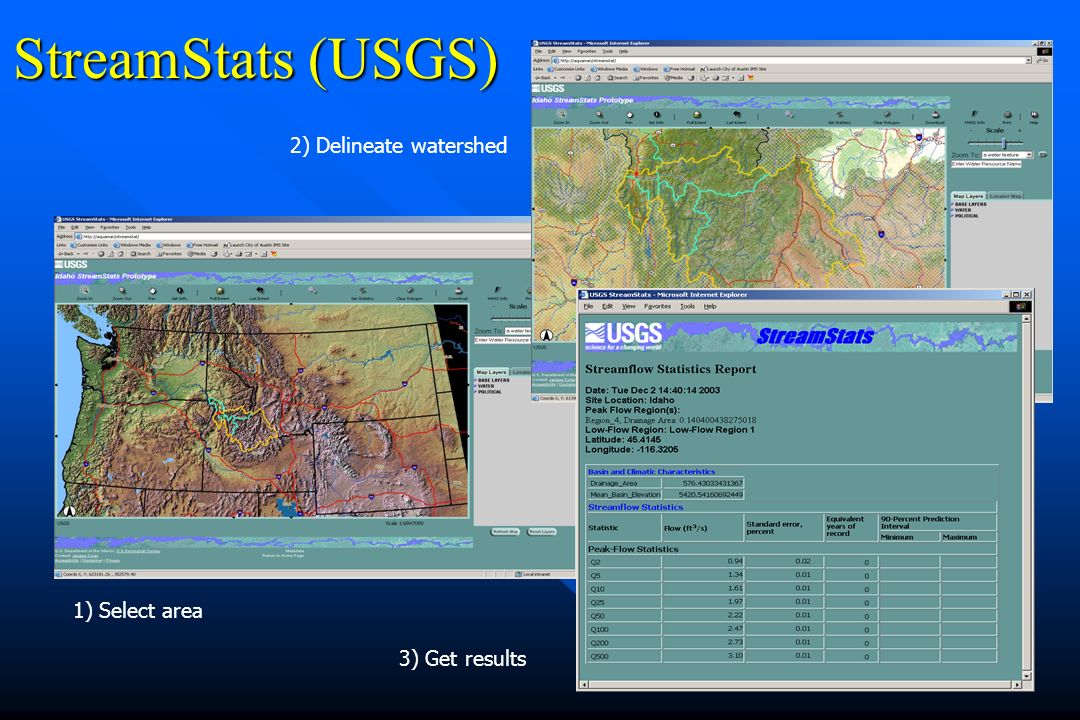Click Zoom Out tool in delineate-watershed window
This screenshot has height=720, width=1080.
click(599, 116)
